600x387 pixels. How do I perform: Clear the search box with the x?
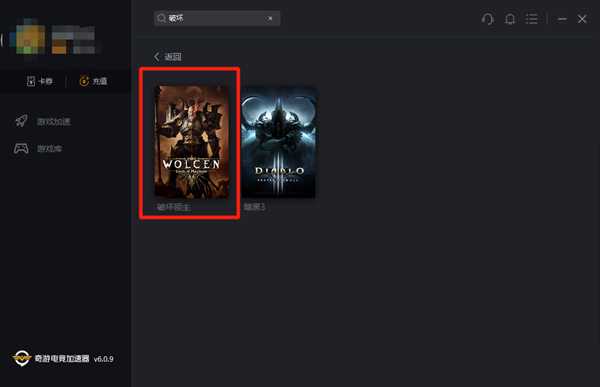270,18
